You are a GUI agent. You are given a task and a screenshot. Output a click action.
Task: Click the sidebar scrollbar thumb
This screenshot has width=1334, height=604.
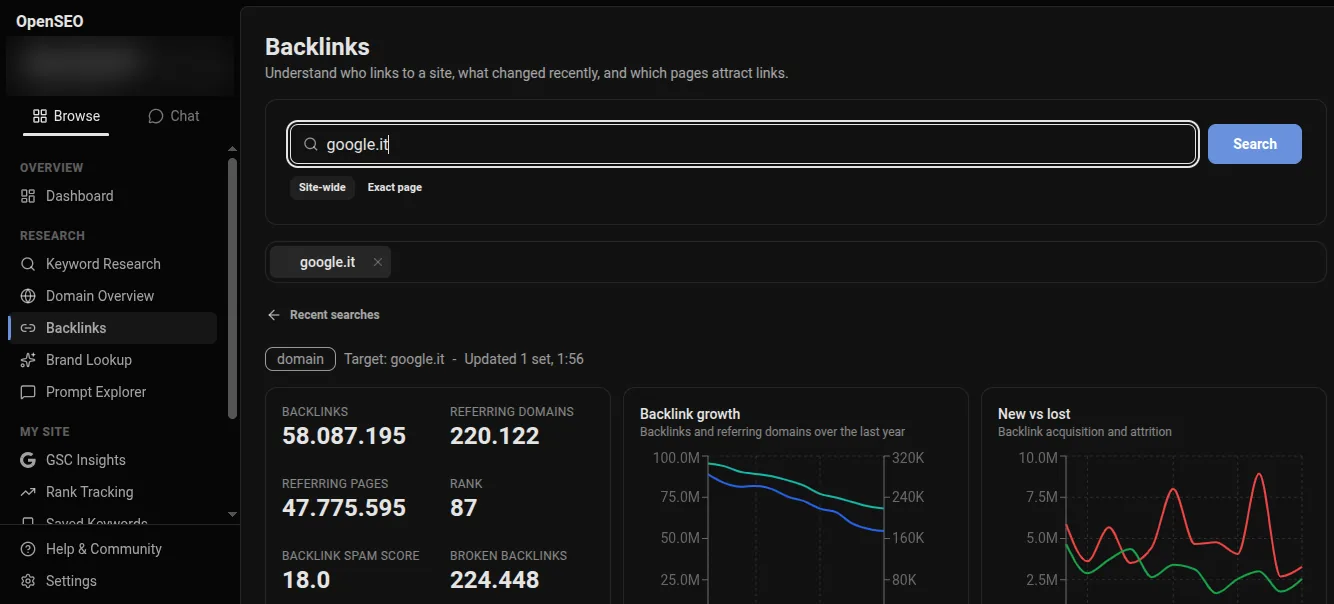pyautogui.click(x=233, y=288)
